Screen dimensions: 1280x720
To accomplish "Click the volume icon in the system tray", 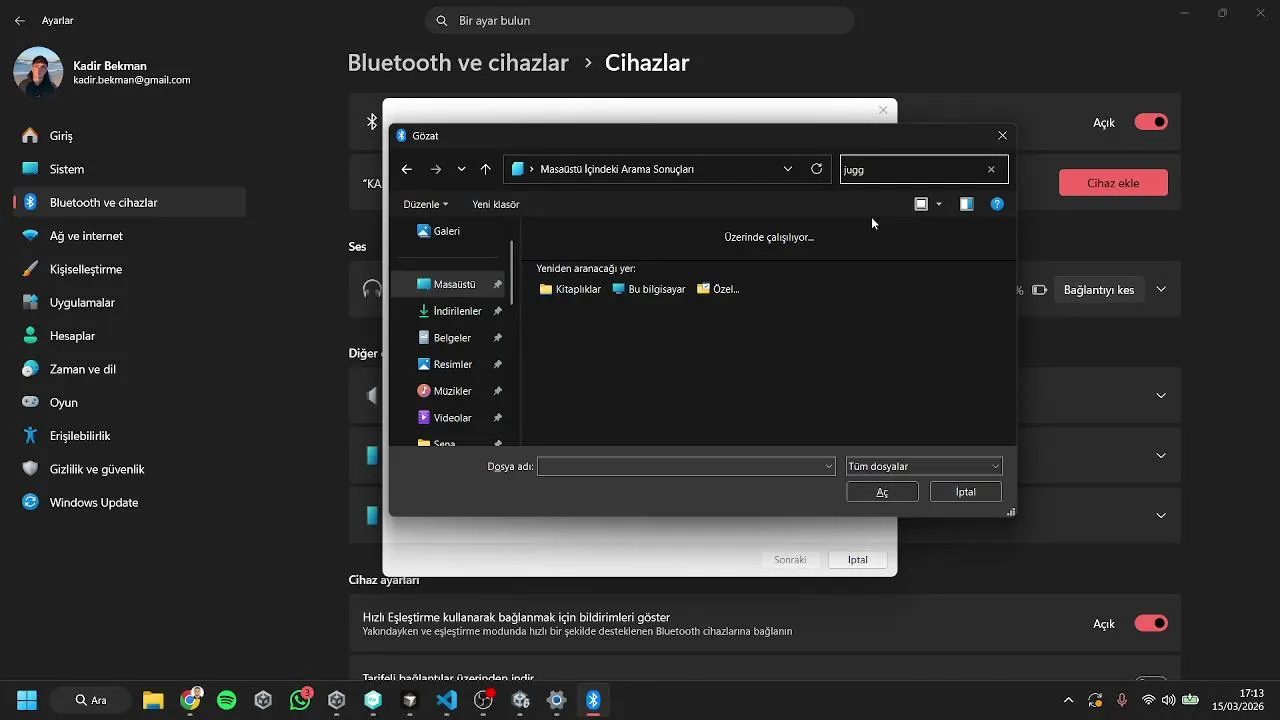I will [x=1168, y=700].
